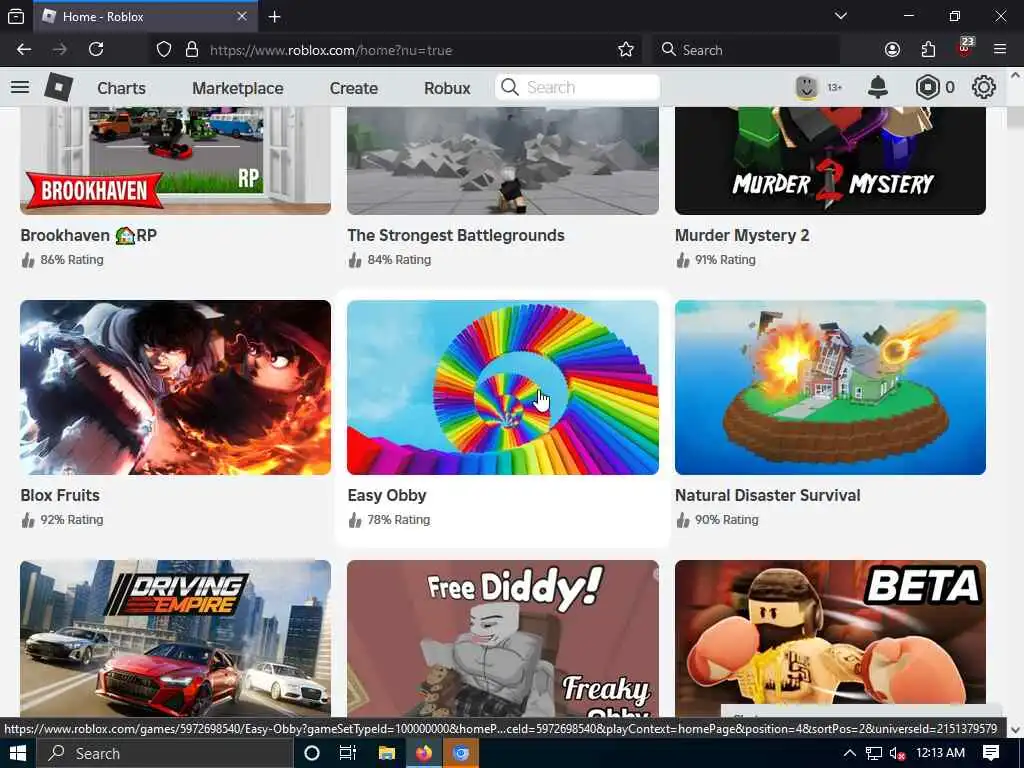
Task: Click the browser forward arrow
Action: point(59,49)
